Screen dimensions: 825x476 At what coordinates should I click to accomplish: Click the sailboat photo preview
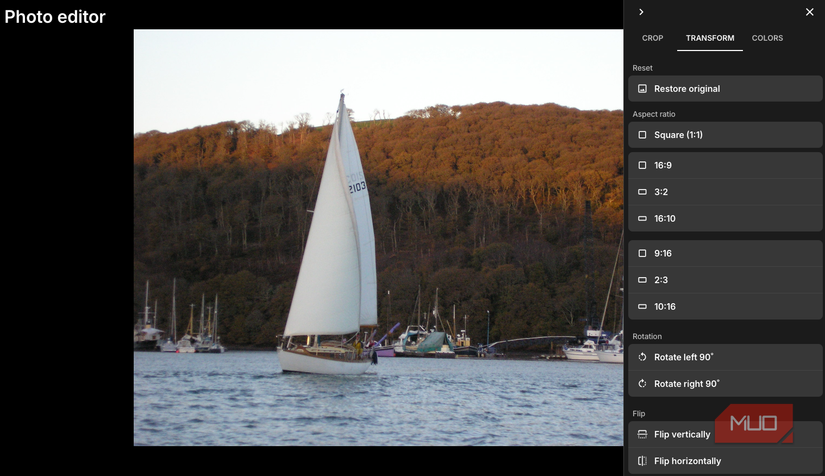(378, 238)
